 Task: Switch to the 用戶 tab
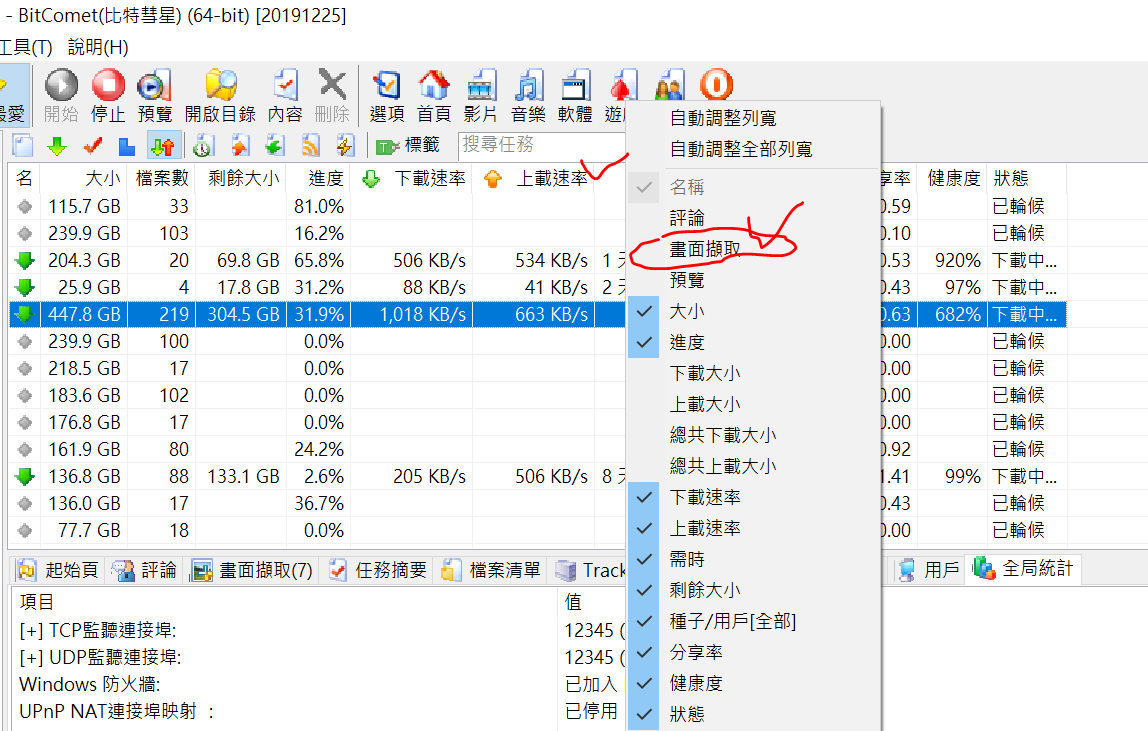(x=928, y=570)
